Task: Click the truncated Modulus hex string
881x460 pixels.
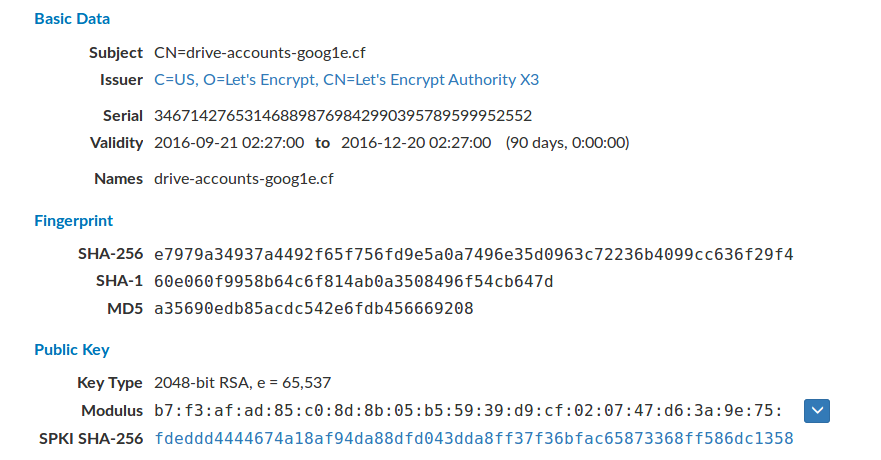Action: [x=467, y=410]
